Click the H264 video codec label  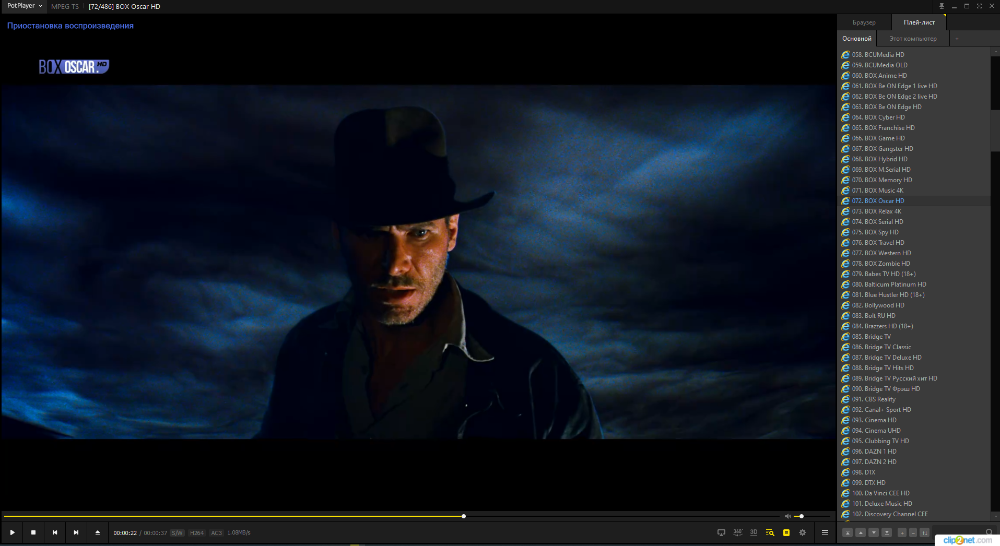pyautogui.click(x=196, y=533)
